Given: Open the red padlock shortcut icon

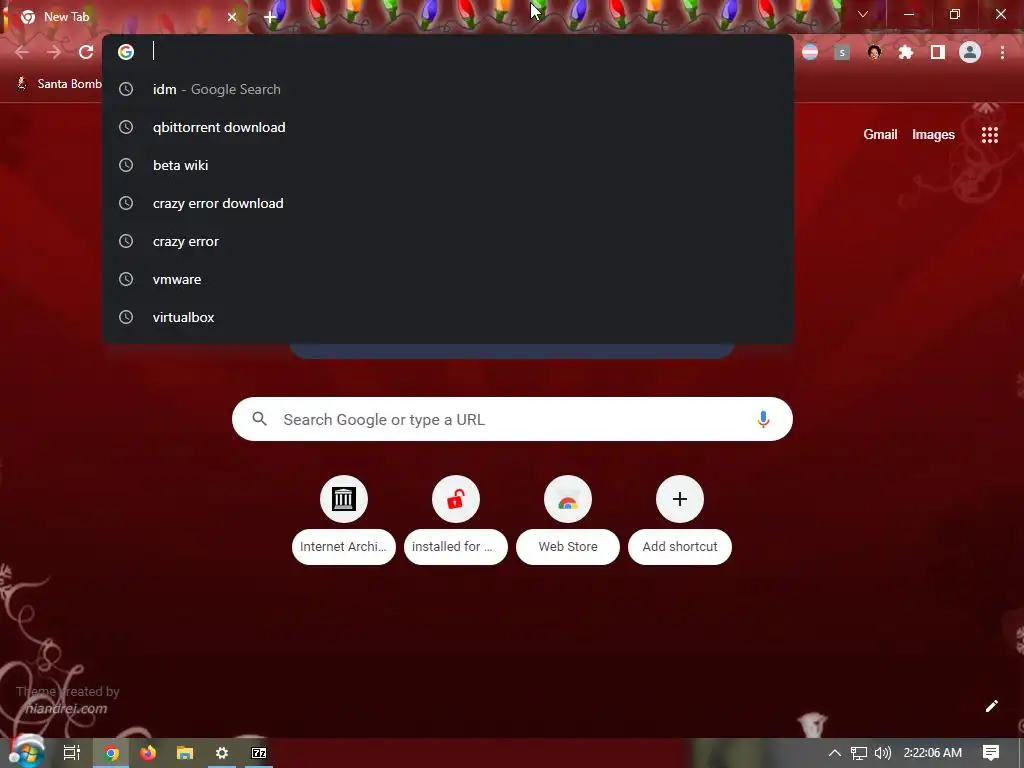Looking at the screenshot, I should [455, 499].
